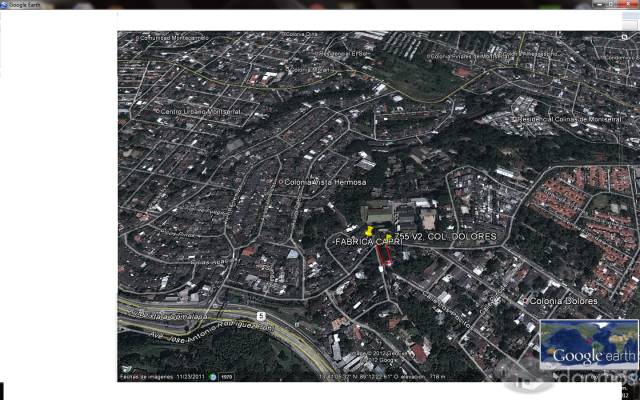Screen dimensions: 640x400
Task: Select the pushpin beside 755 V2 label
Action: coord(389,237)
